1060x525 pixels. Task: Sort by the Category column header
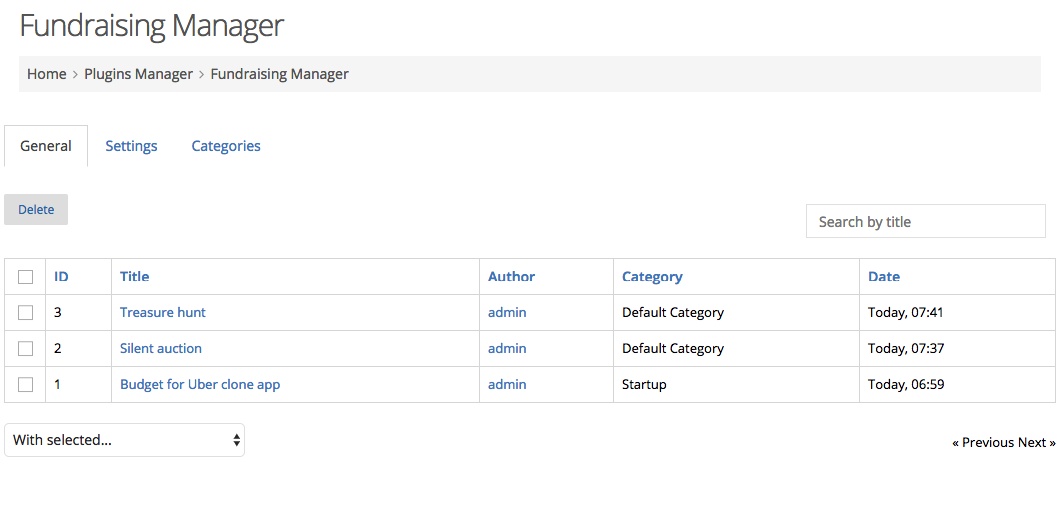(652, 276)
